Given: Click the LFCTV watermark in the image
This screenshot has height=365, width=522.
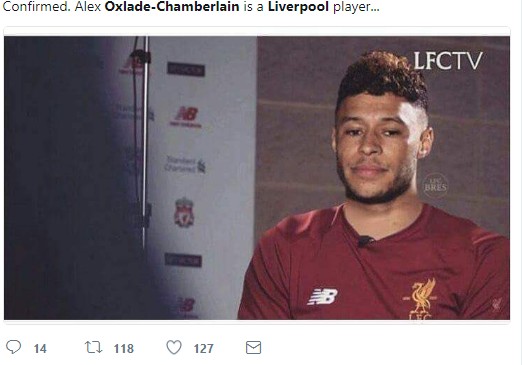Looking at the screenshot, I should 448,61.
